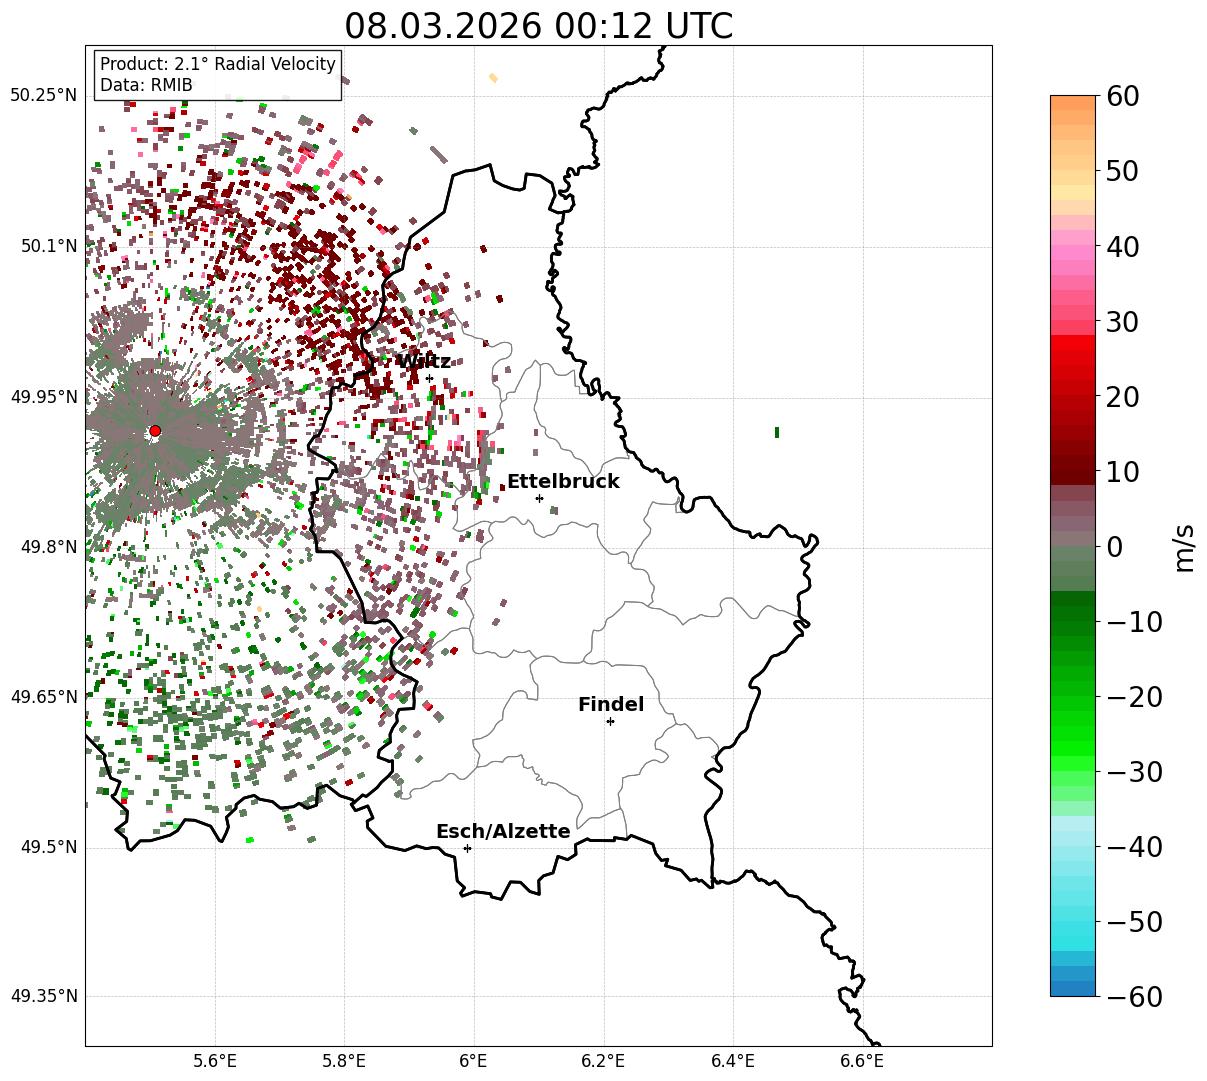
Task: Click the m/s colorbar unit label
Action: click(1185, 547)
